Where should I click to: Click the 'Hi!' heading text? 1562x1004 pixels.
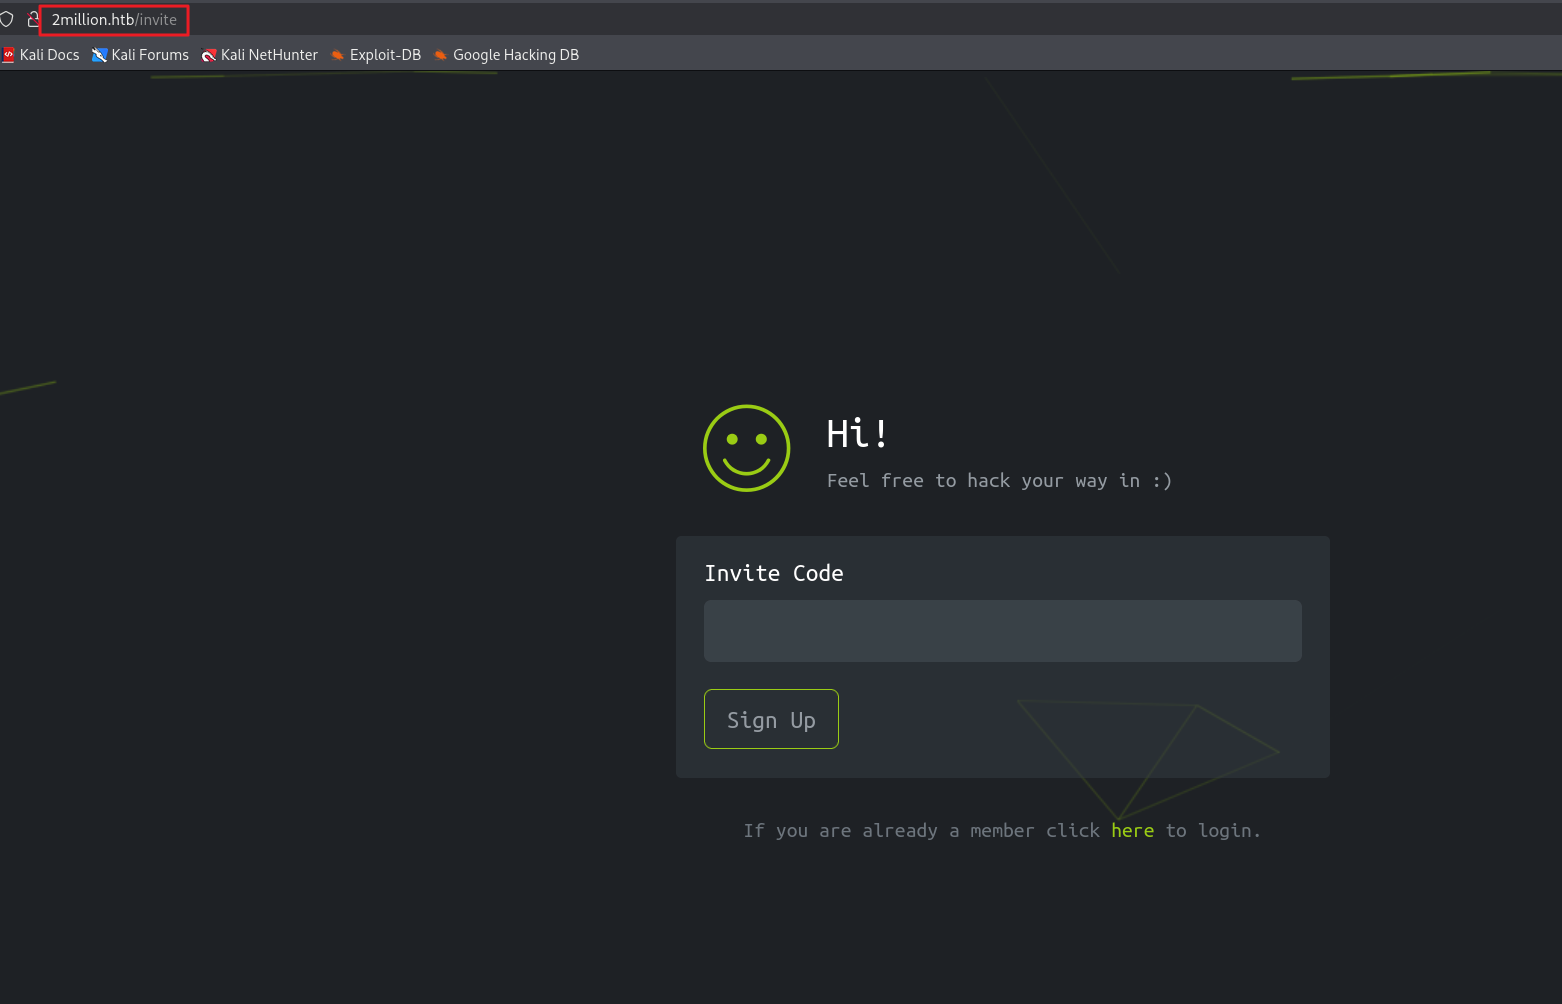tap(857, 434)
